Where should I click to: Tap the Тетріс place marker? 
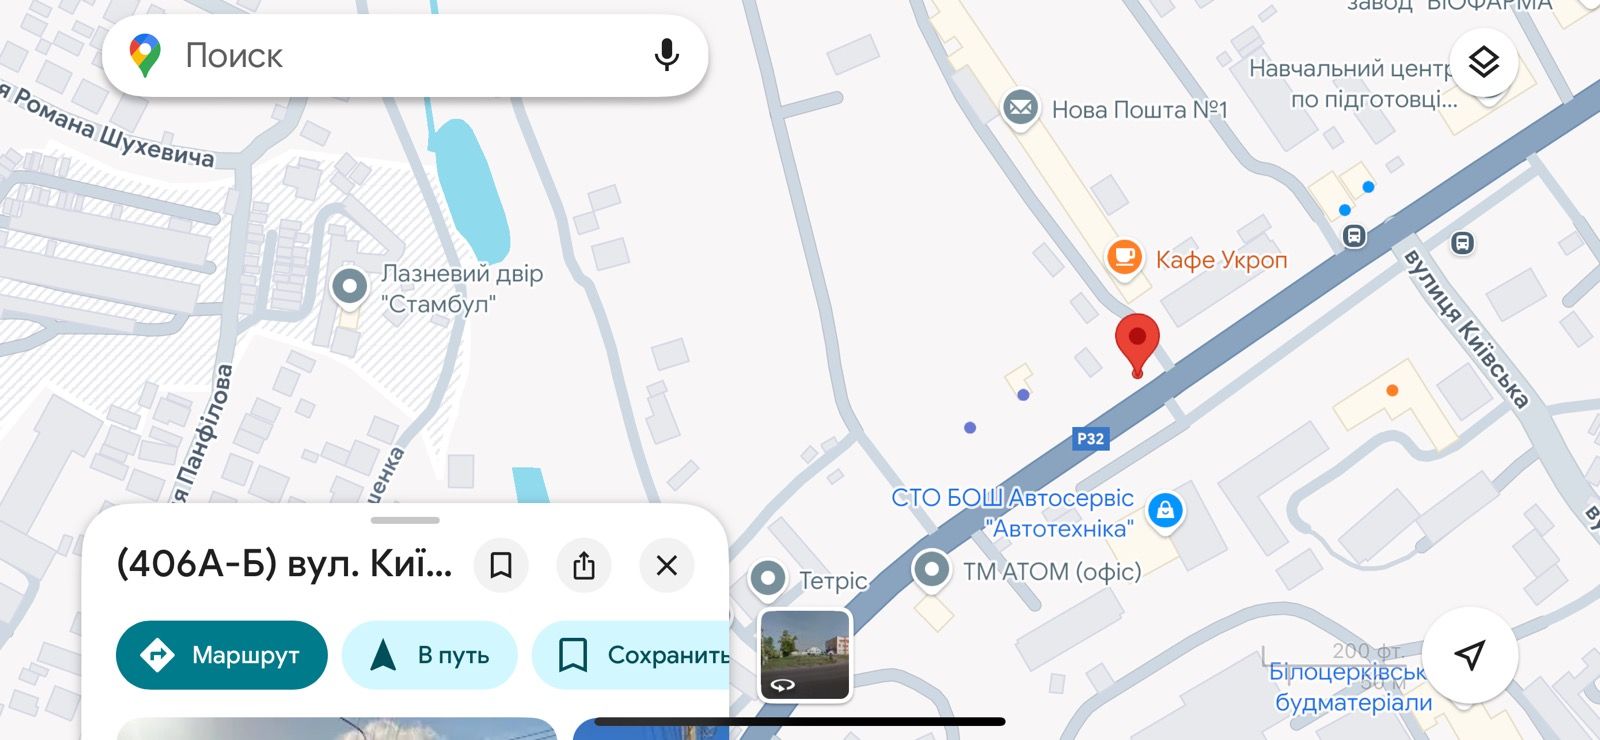coord(767,577)
